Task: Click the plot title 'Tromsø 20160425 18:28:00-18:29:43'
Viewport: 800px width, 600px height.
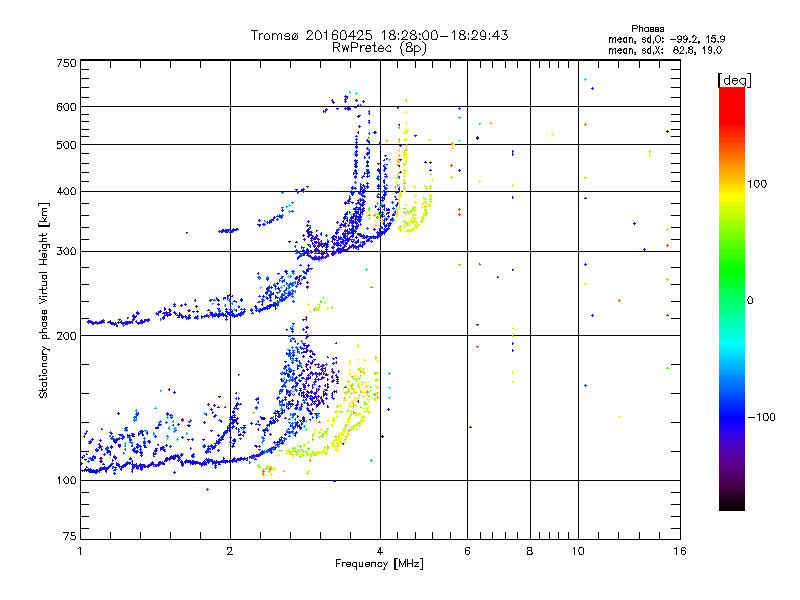Action: [379, 35]
